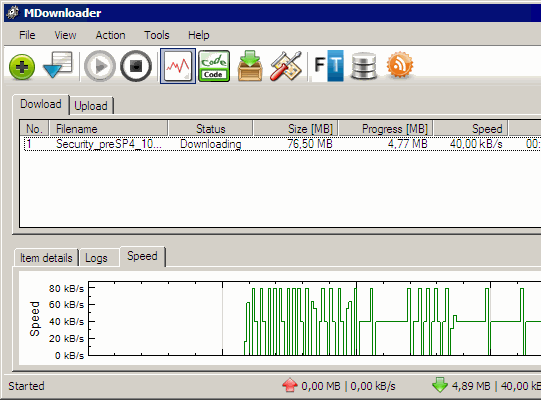Click the Started status bar text
Viewport: 541px width, 400px height.
point(26,386)
